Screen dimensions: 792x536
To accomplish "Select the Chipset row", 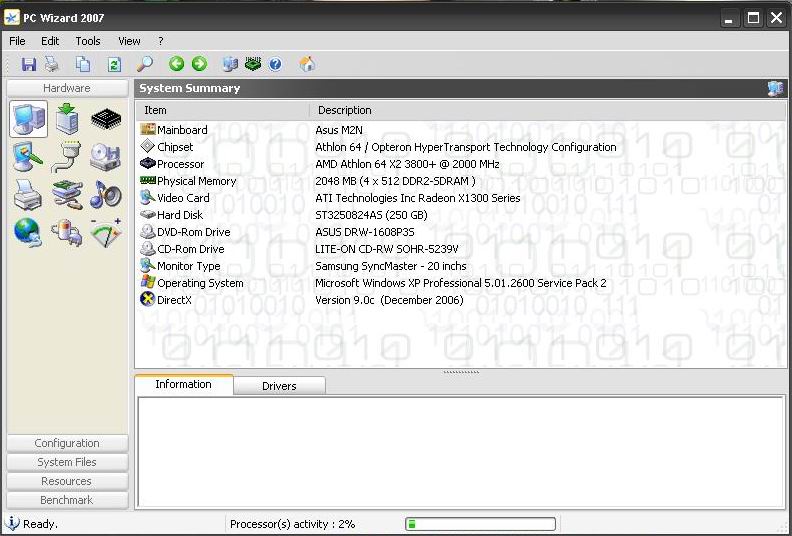I will pyautogui.click(x=461, y=147).
